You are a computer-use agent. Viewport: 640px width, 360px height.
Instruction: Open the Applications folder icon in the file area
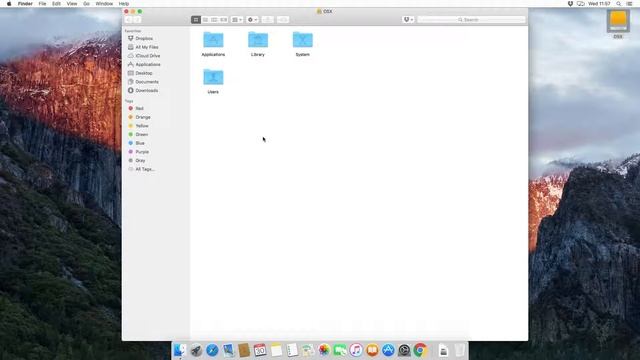(213, 40)
